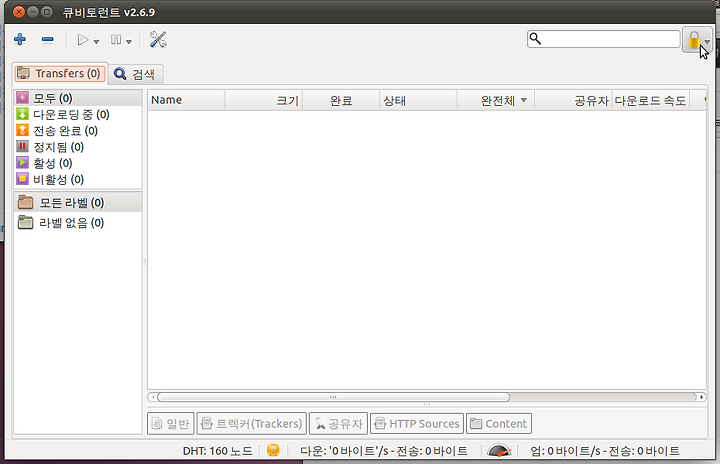Select the 라벨 없음 (0) label
This screenshot has height=464, width=720.
[x=77, y=223]
